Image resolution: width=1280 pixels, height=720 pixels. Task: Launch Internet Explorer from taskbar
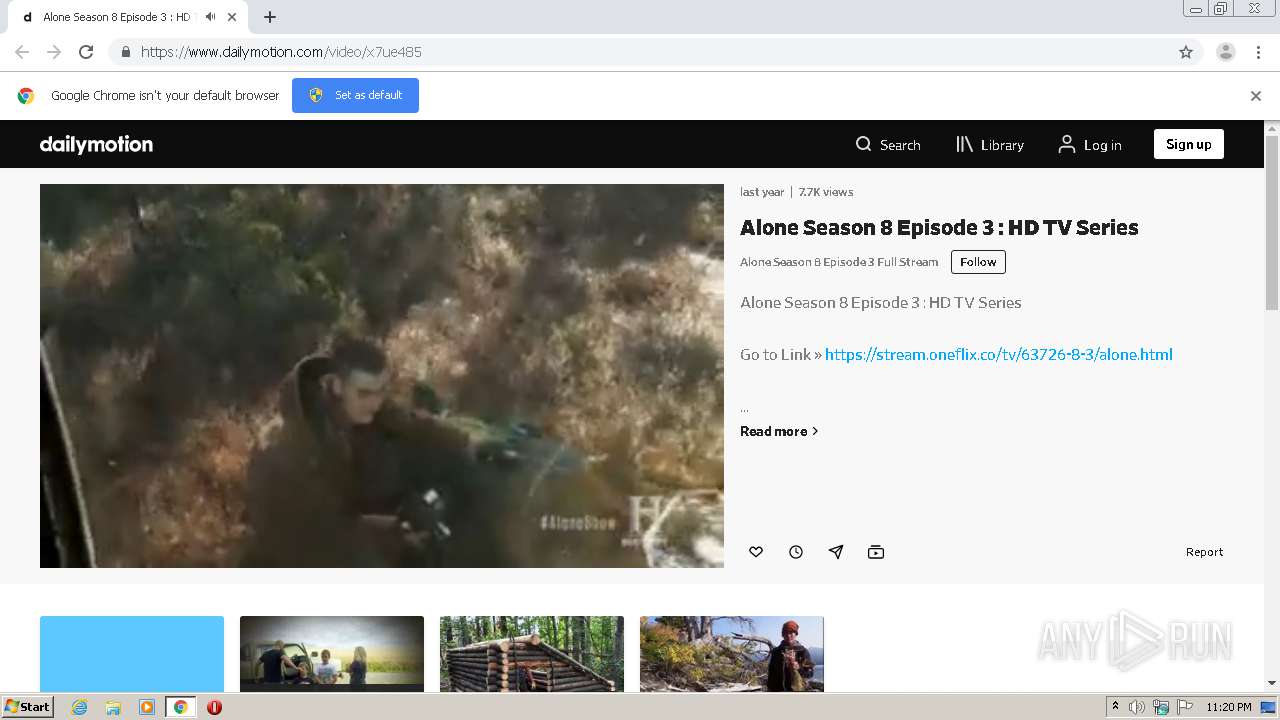(x=79, y=707)
